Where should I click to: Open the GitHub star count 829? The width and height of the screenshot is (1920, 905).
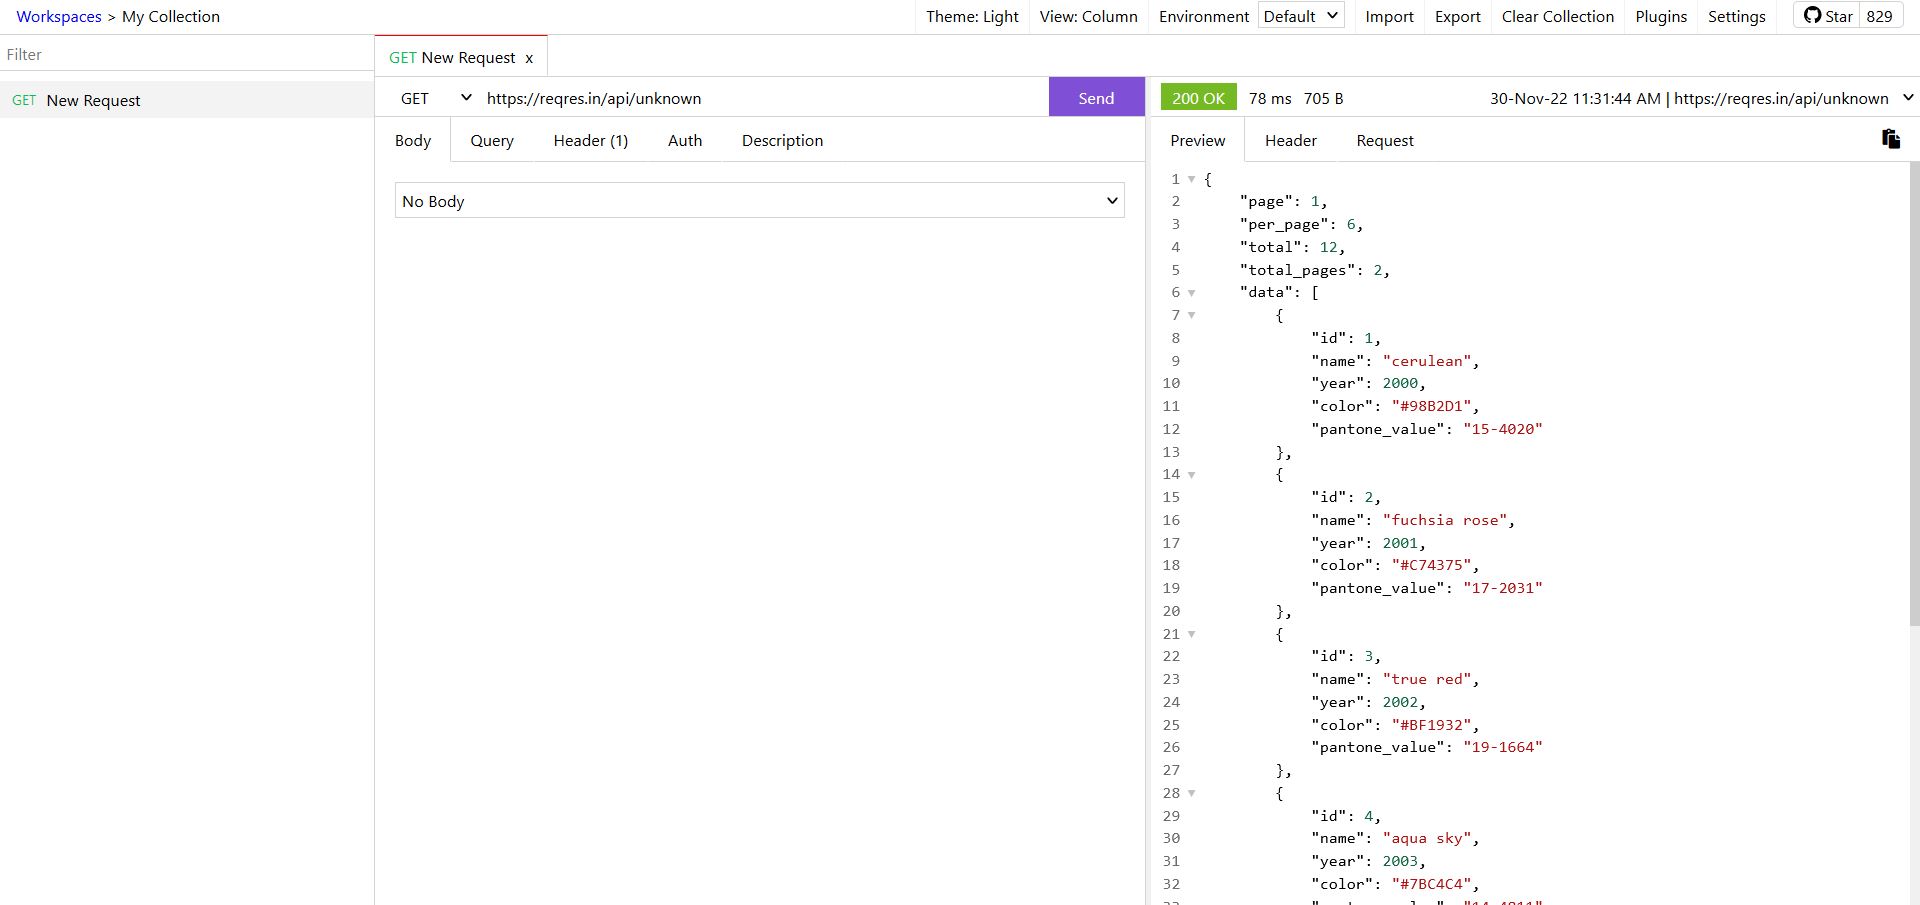1880,16
